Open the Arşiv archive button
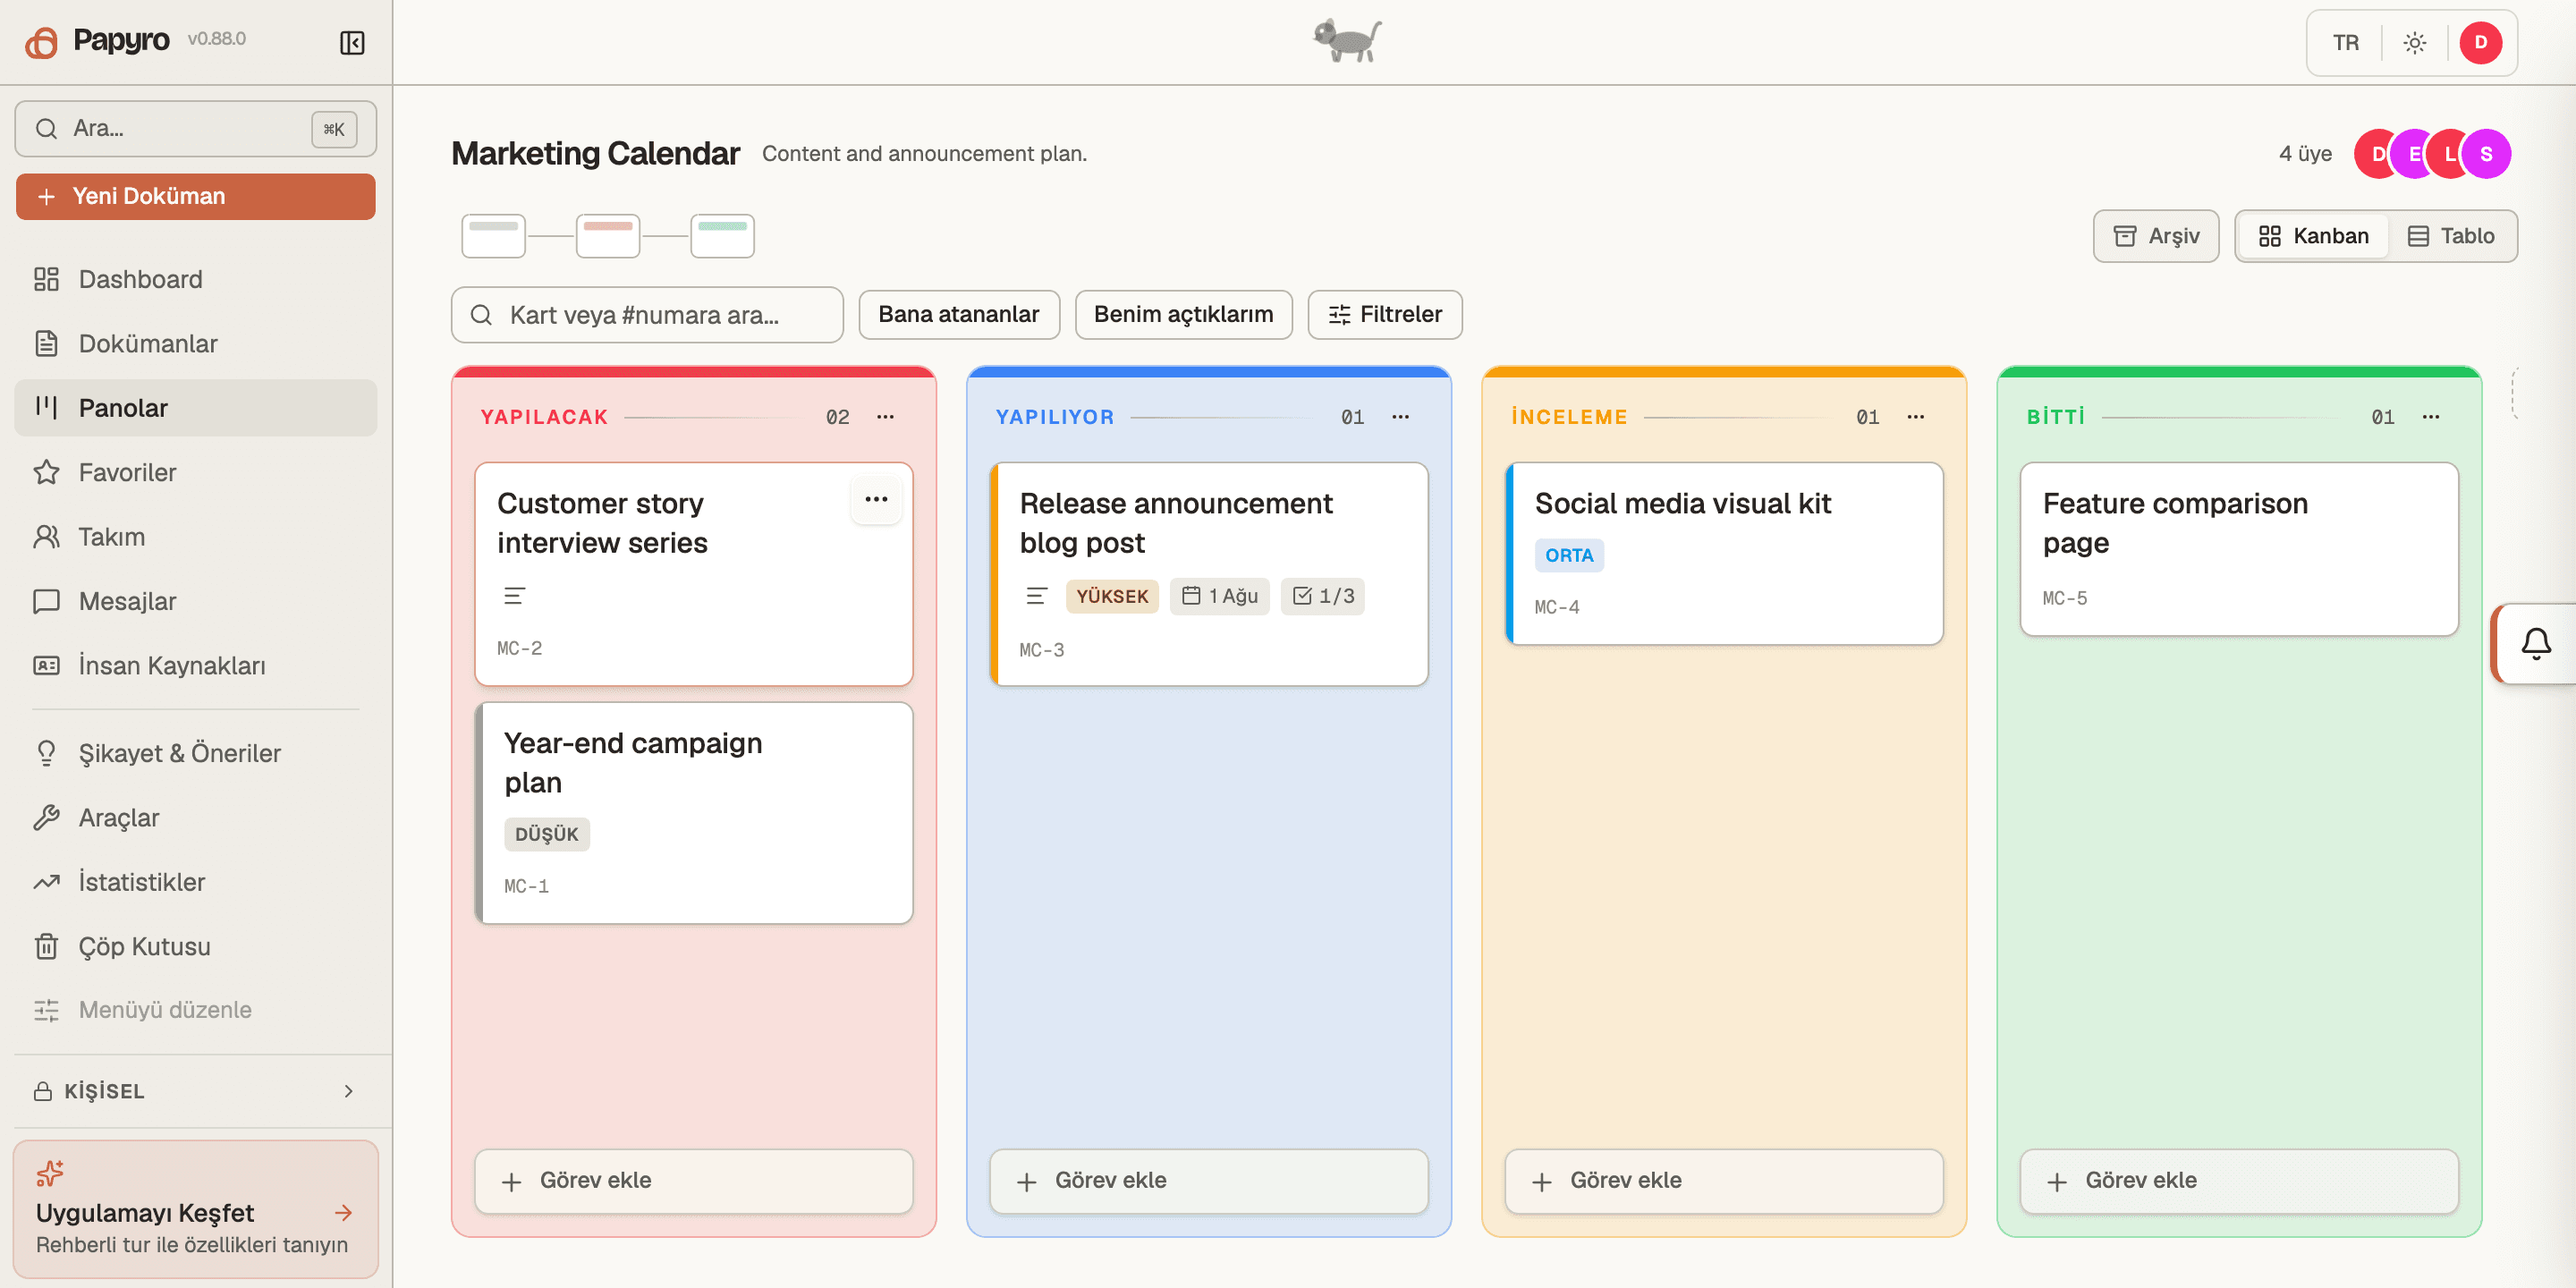 pyautogui.click(x=2156, y=236)
